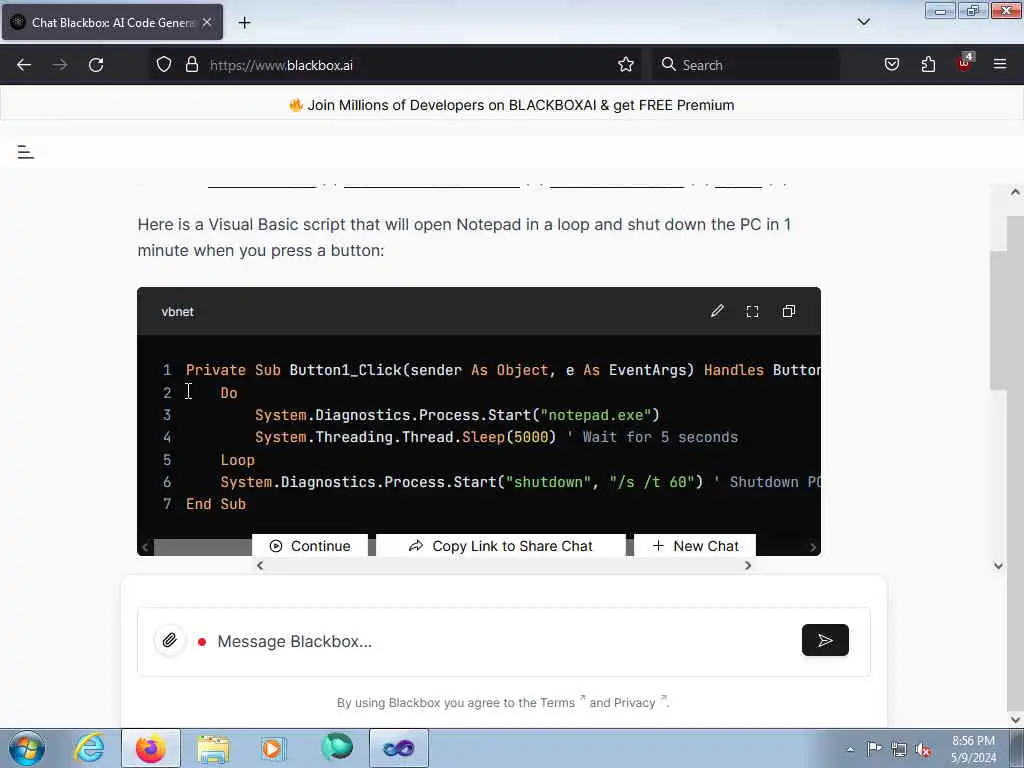Show hidden system tray icons
This screenshot has width=1024, height=768.
pos(850,750)
